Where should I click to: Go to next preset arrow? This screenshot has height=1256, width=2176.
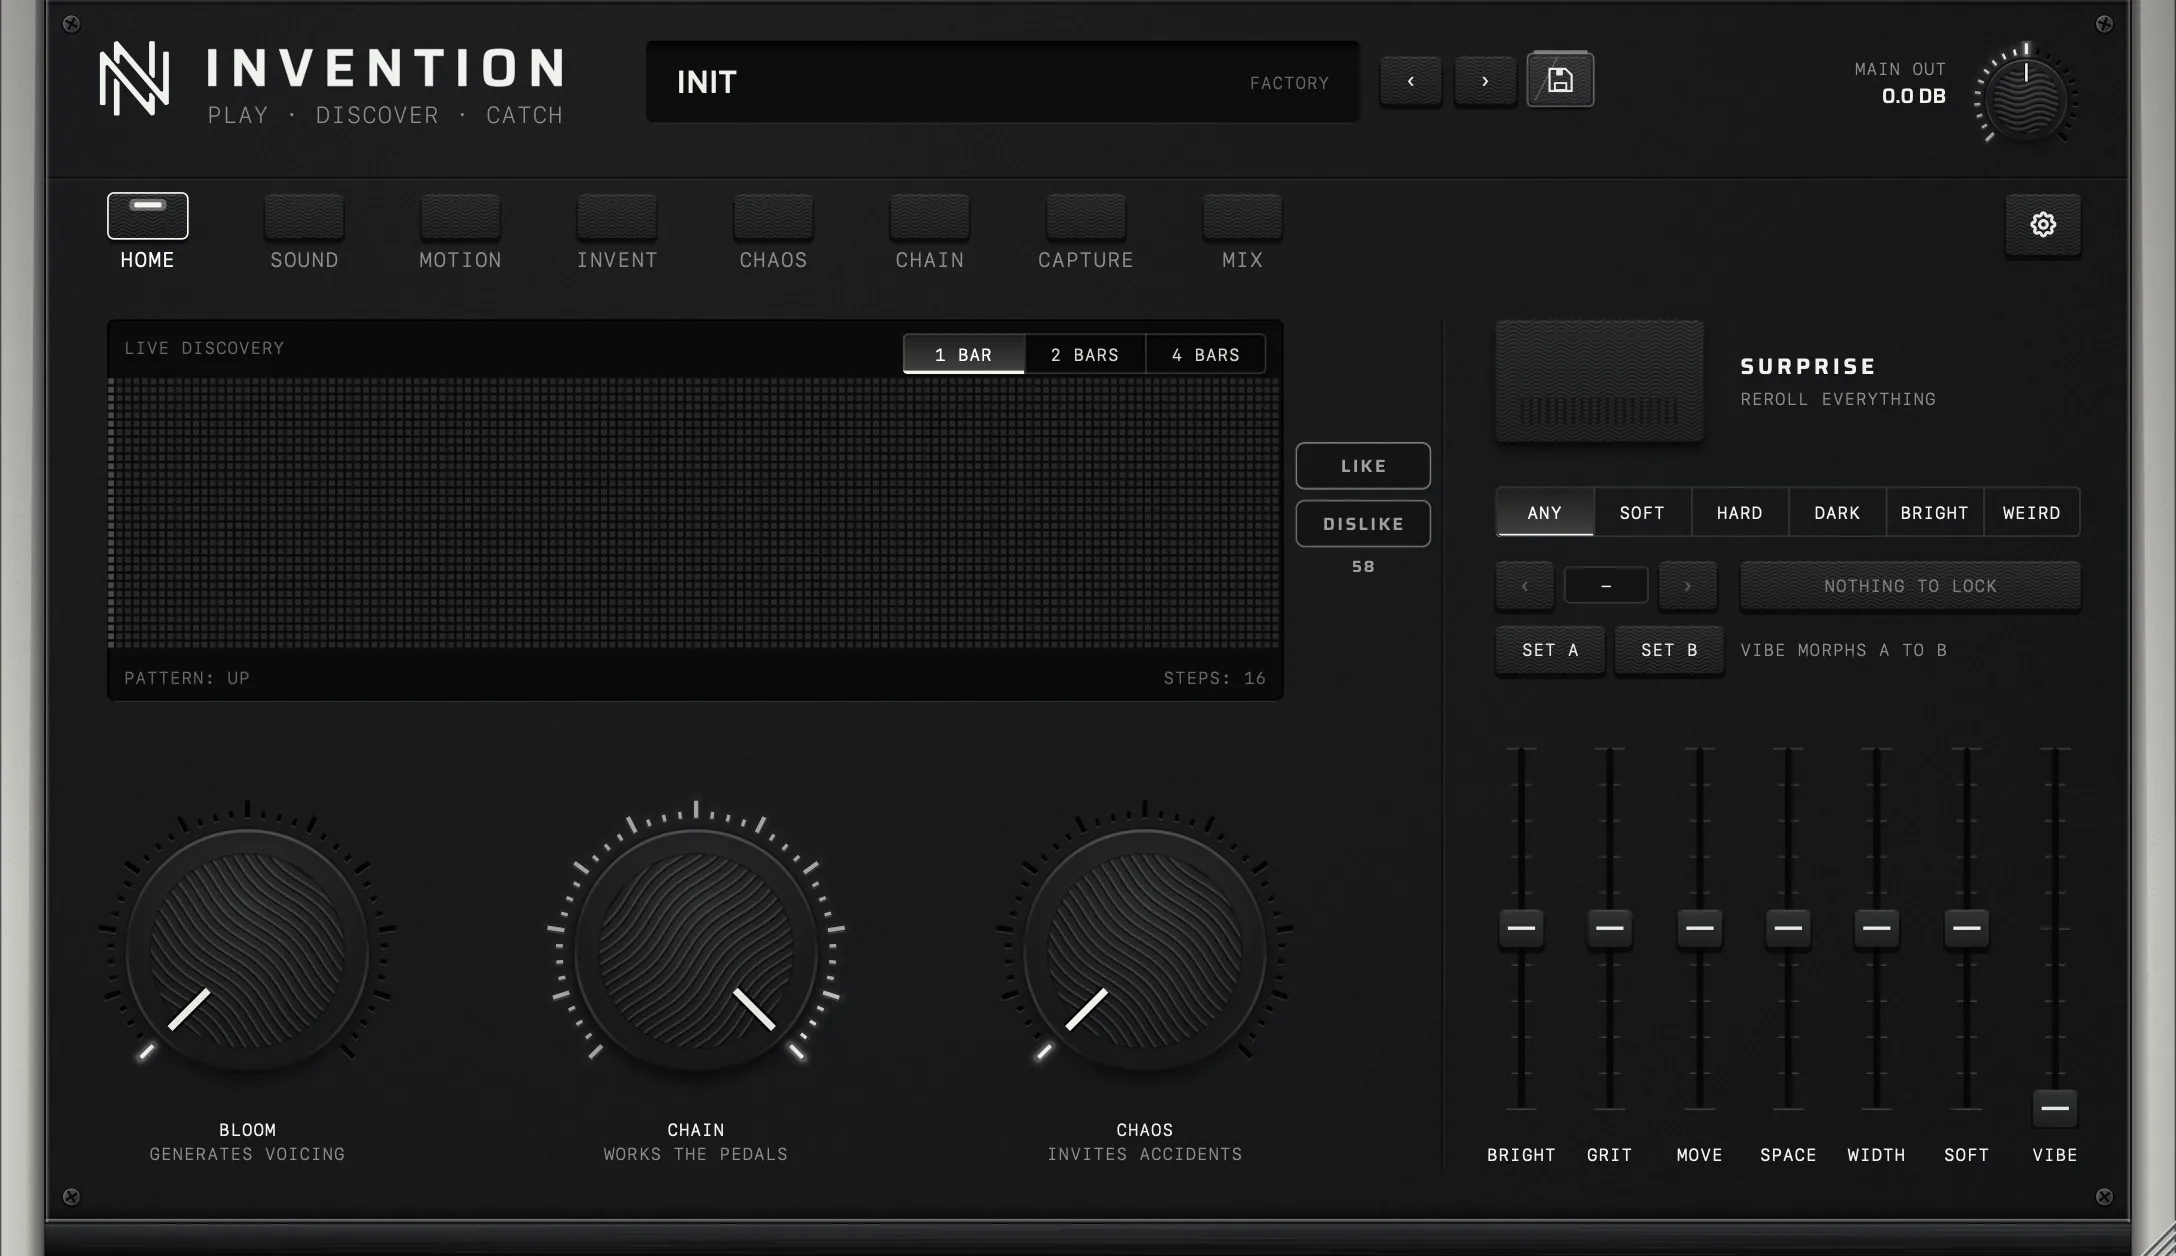pos(1485,81)
